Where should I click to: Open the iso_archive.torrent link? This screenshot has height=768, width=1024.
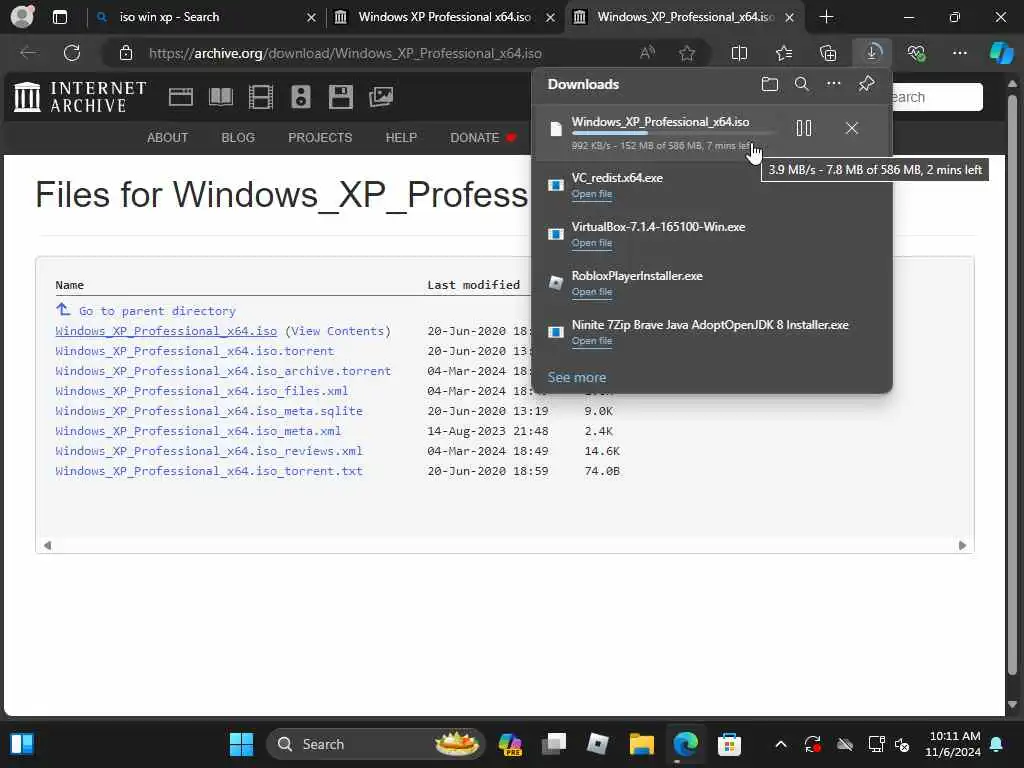pos(223,371)
